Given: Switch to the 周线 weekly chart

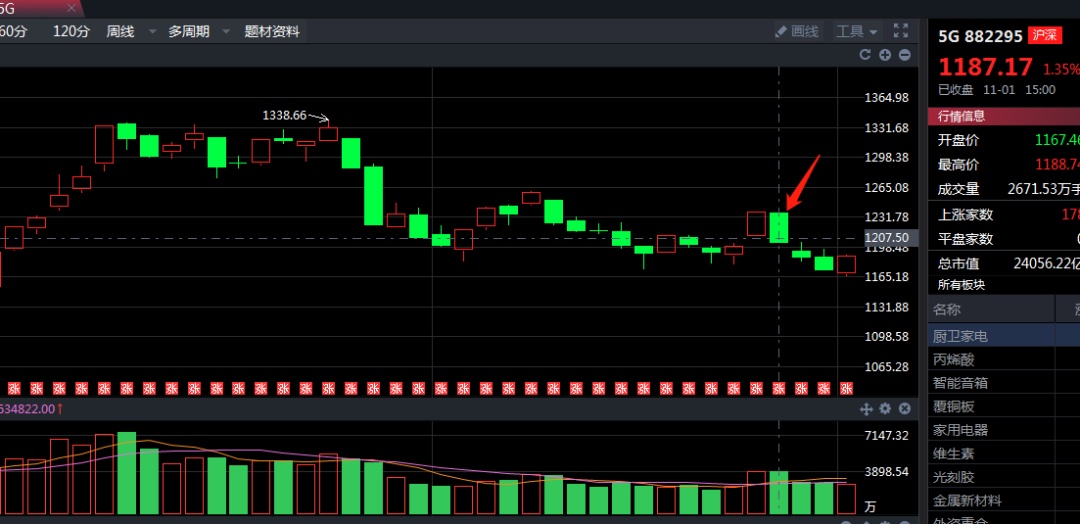Looking at the screenshot, I should click(x=121, y=31).
